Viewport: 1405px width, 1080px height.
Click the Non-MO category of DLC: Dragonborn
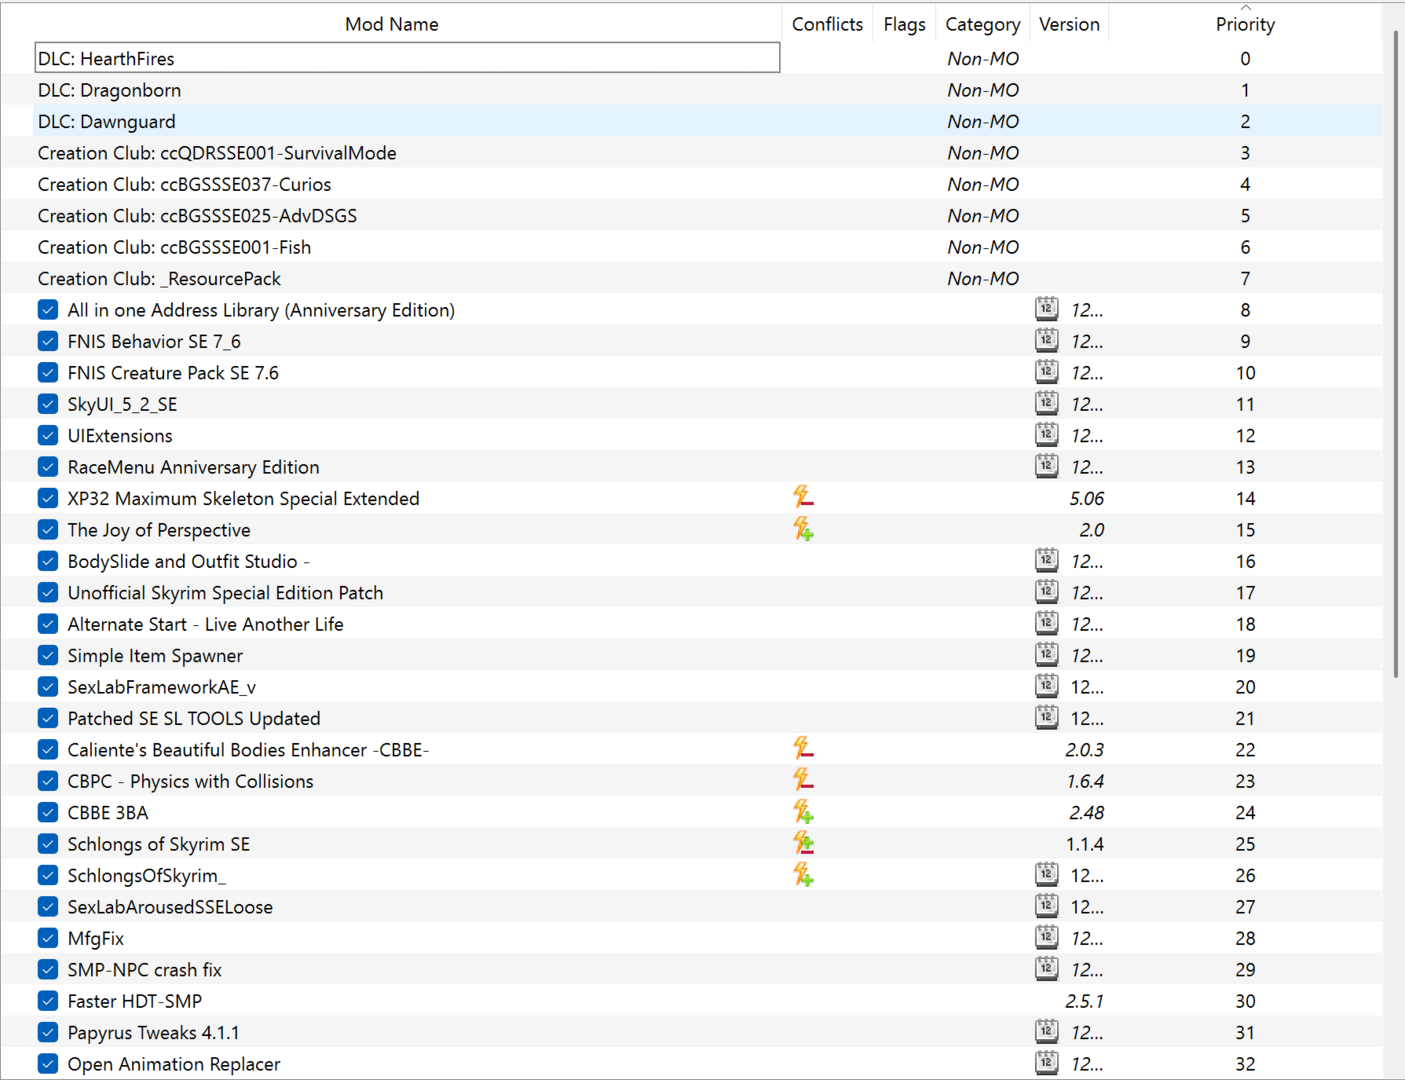click(983, 90)
